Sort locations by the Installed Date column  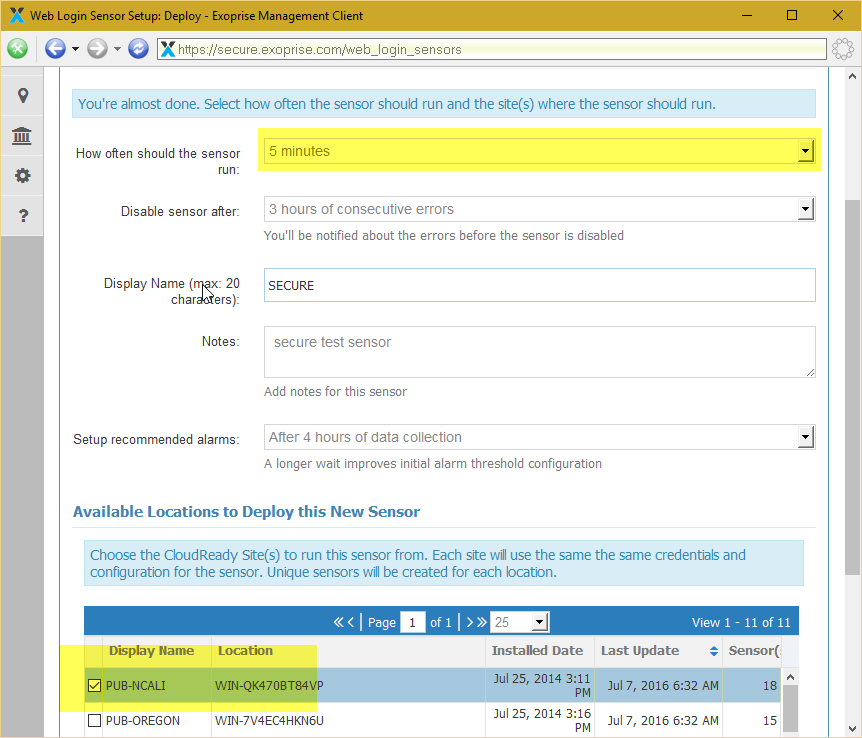tap(540, 651)
